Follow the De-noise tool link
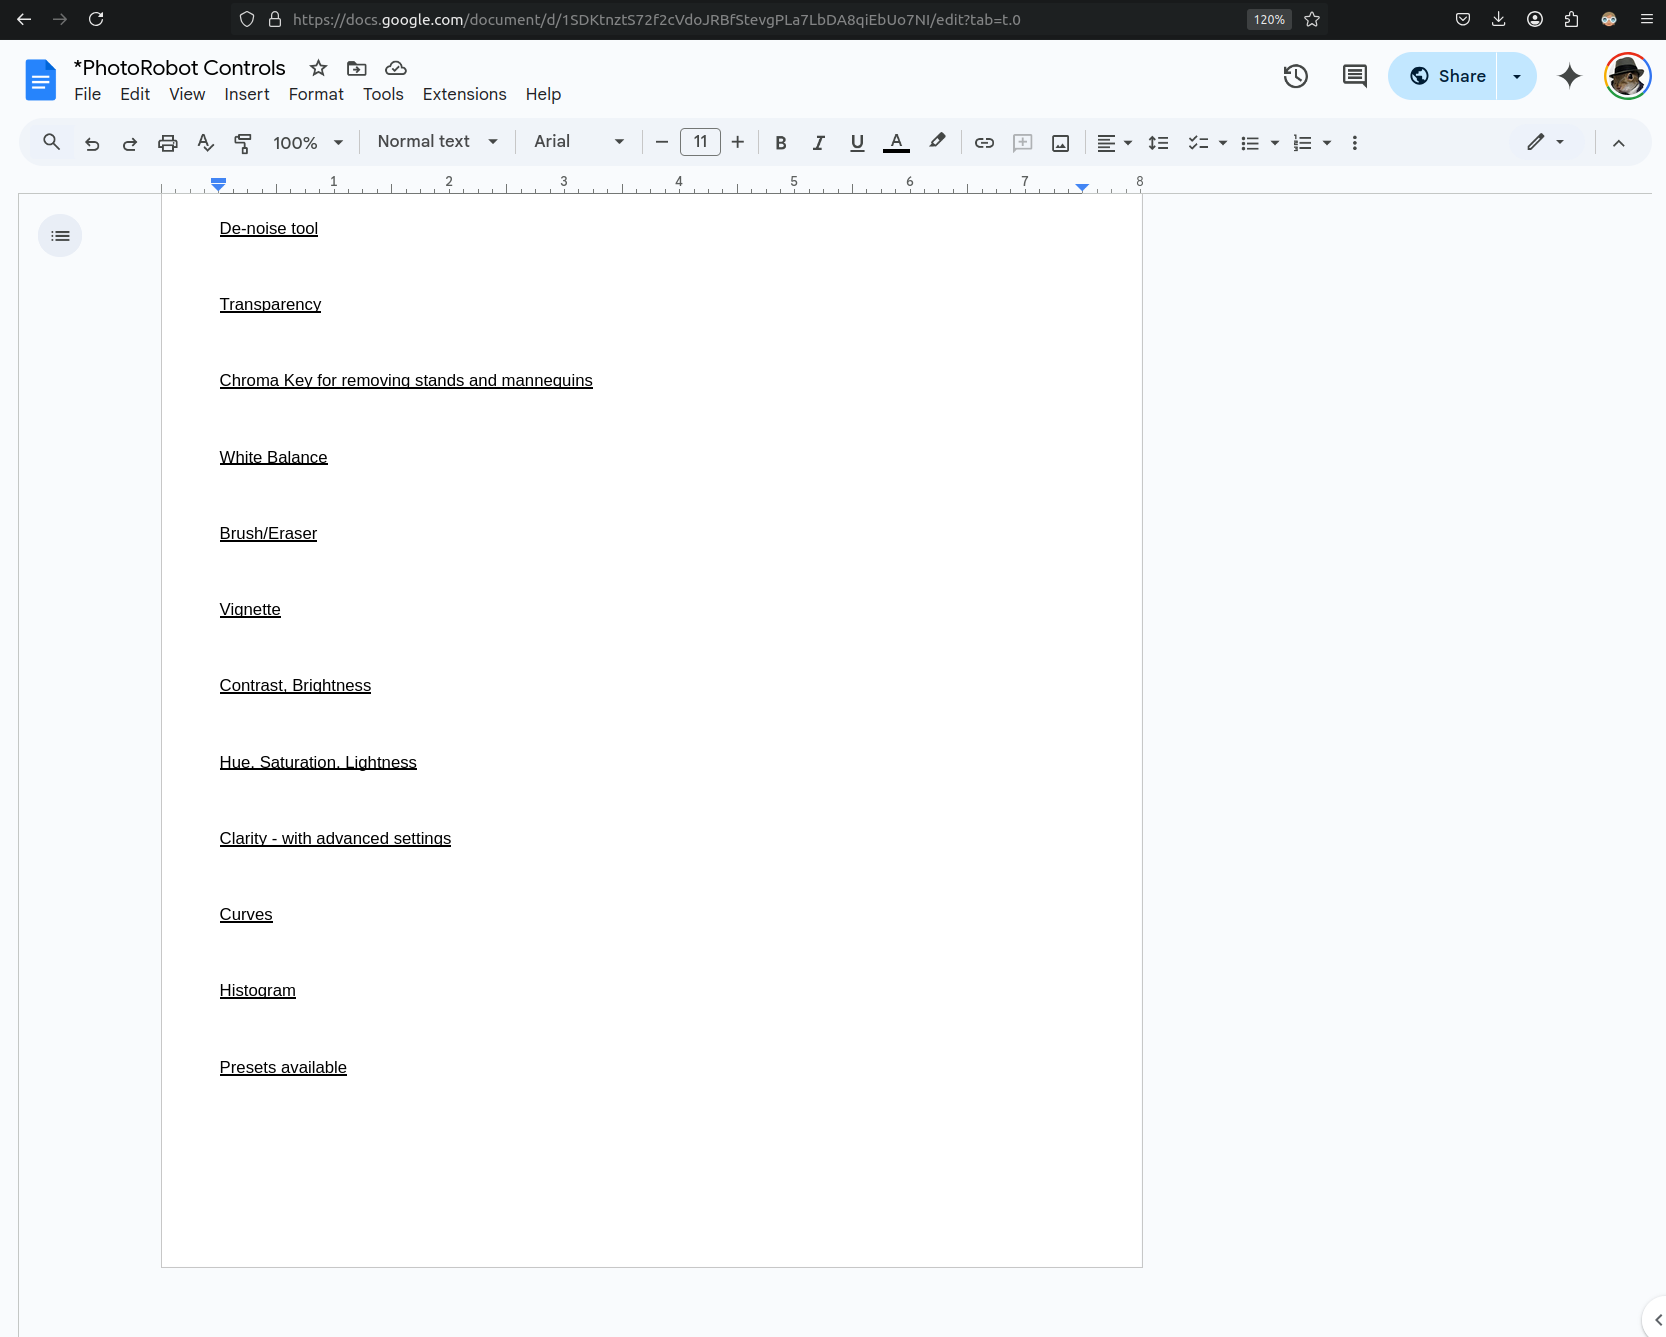The image size is (1666, 1337). [x=269, y=229]
